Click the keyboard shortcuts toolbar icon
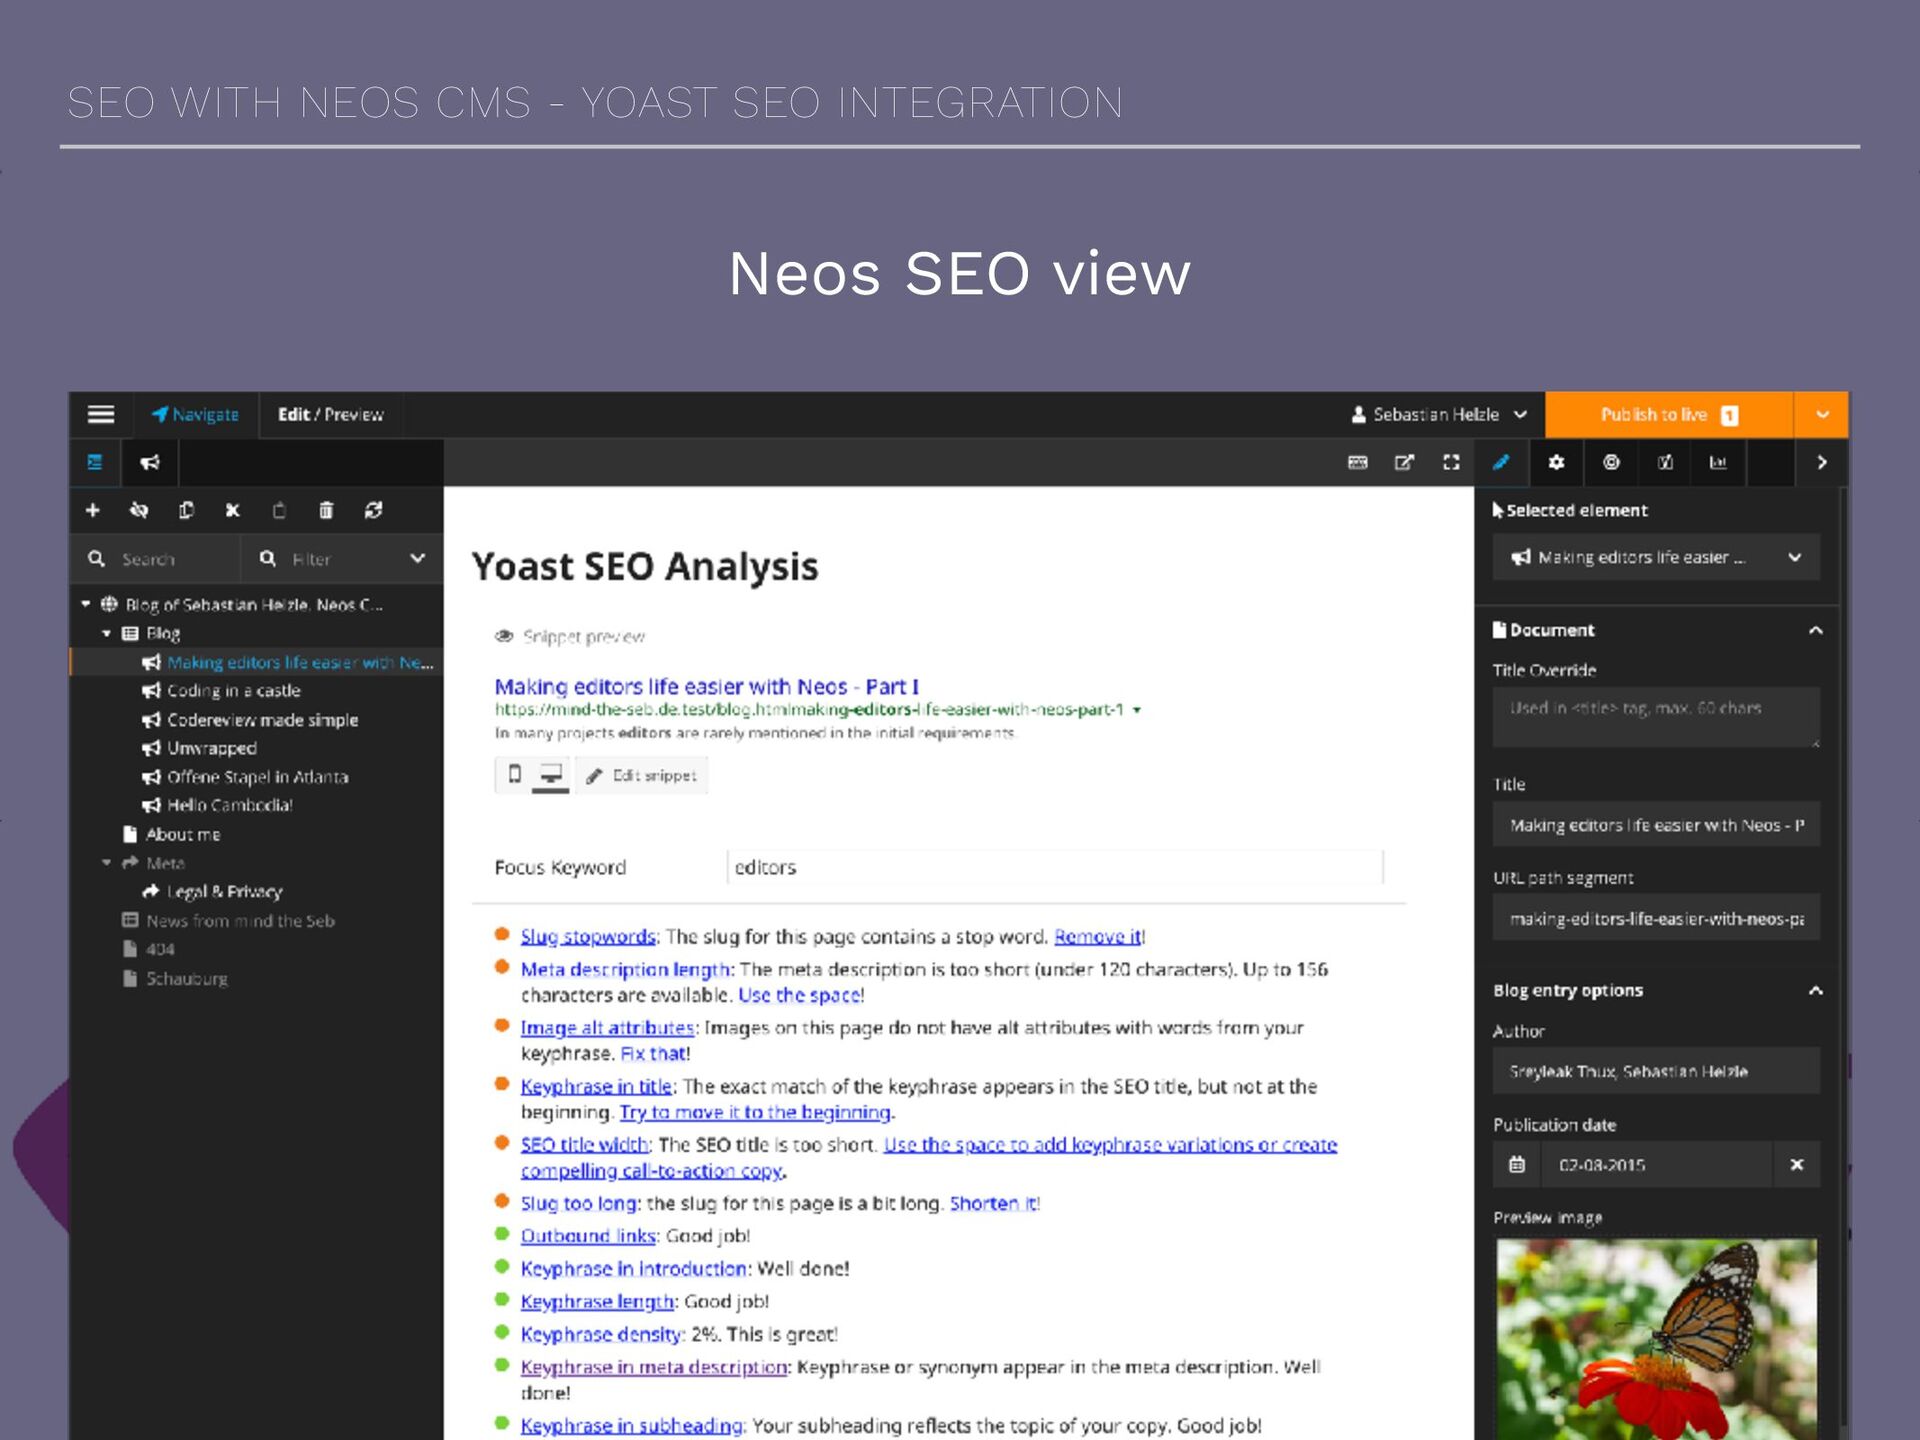Image resolution: width=1920 pixels, height=1440 pixels. point(1358,462)
